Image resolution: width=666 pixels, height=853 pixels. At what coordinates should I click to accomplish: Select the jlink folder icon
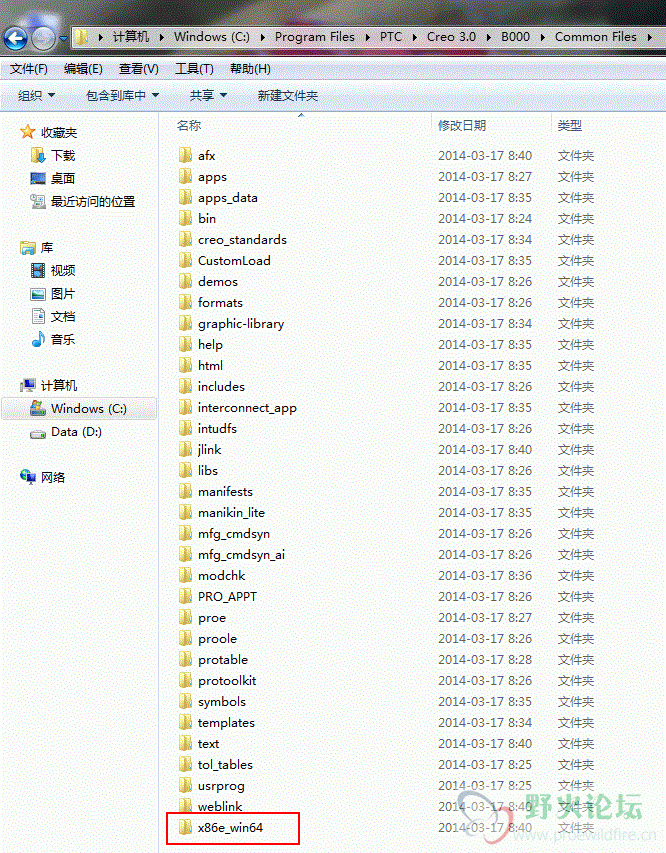point(186,449)
